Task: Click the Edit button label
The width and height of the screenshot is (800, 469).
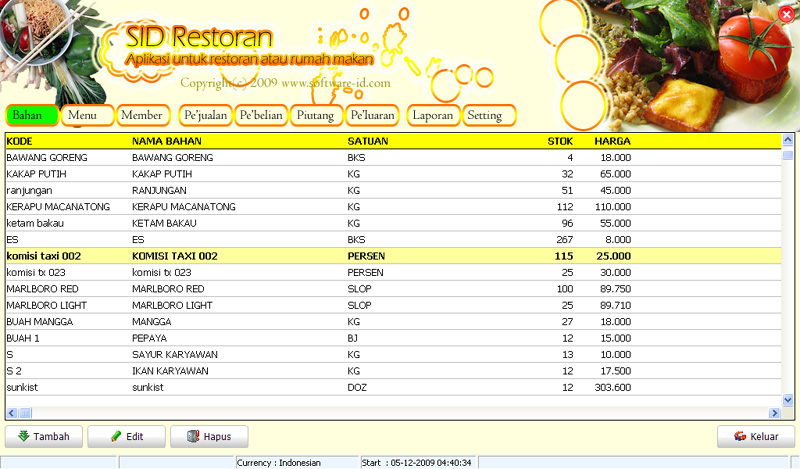Action: pyautogui.click(x=135, y=437)
